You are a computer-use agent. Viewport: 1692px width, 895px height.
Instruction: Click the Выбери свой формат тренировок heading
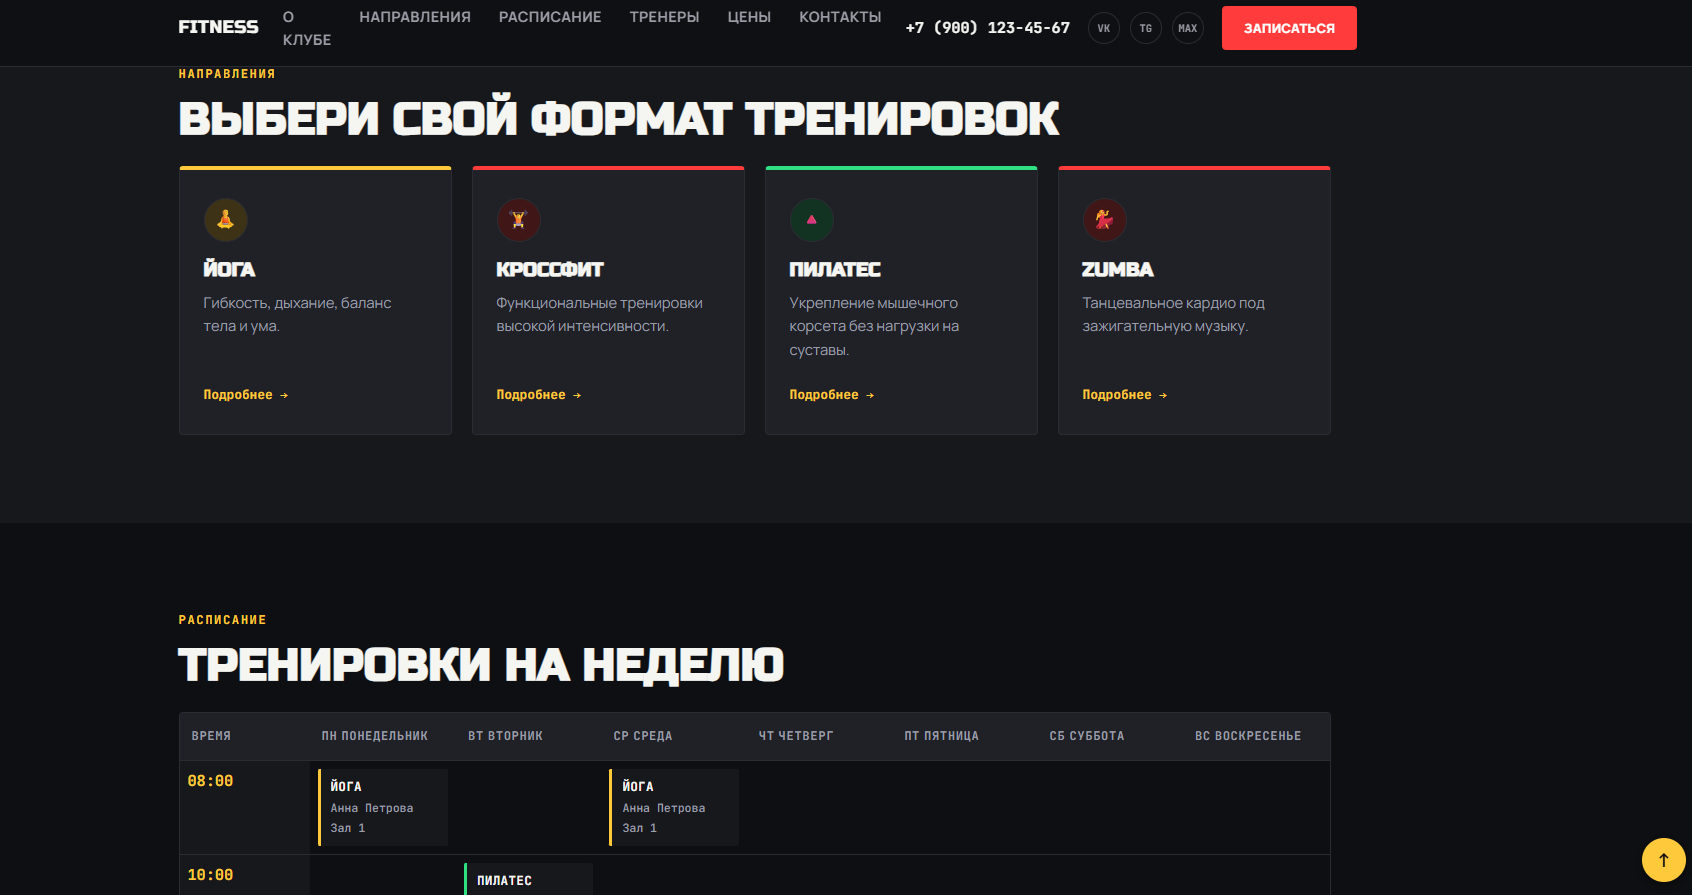click(x=618, y=119)
